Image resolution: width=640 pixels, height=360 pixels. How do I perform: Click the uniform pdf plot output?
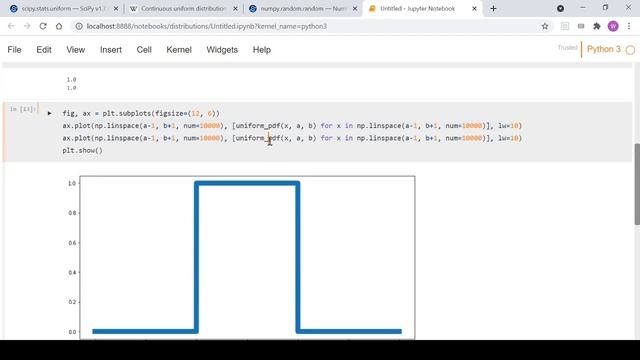241,258
